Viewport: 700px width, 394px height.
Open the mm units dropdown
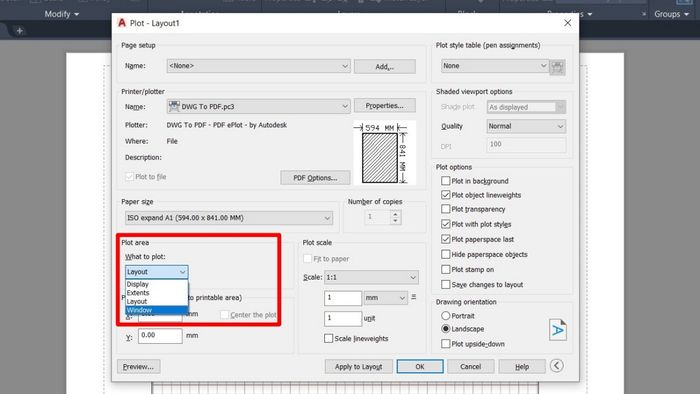[x=385, y=298]
